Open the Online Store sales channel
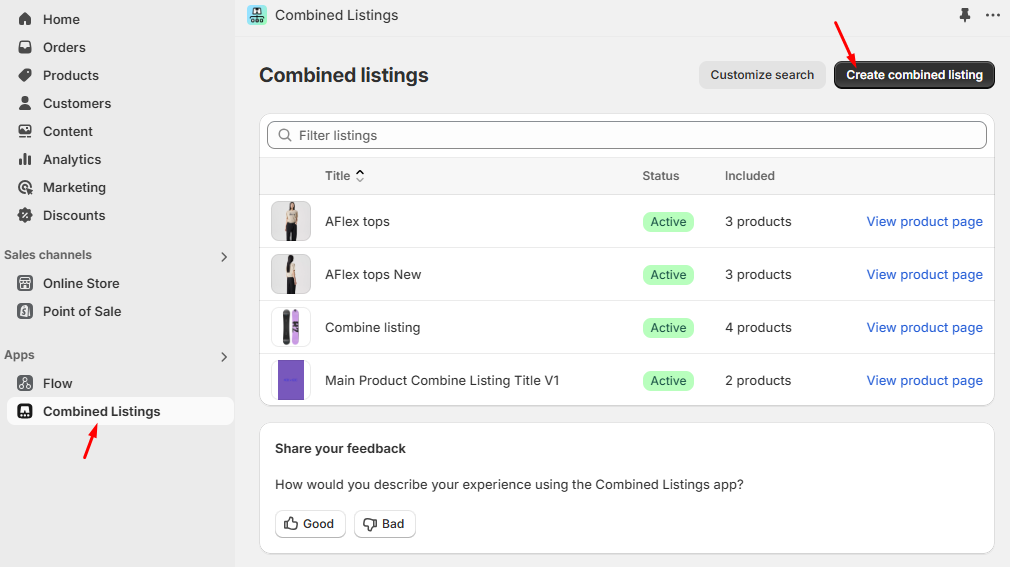1010x567 pixels. [81, 283]
